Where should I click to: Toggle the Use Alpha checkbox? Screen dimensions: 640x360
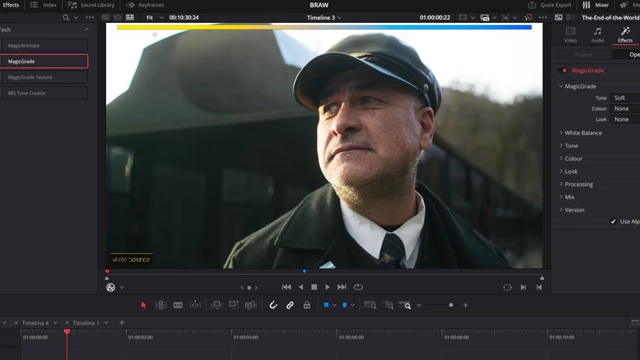pos(613,221)
